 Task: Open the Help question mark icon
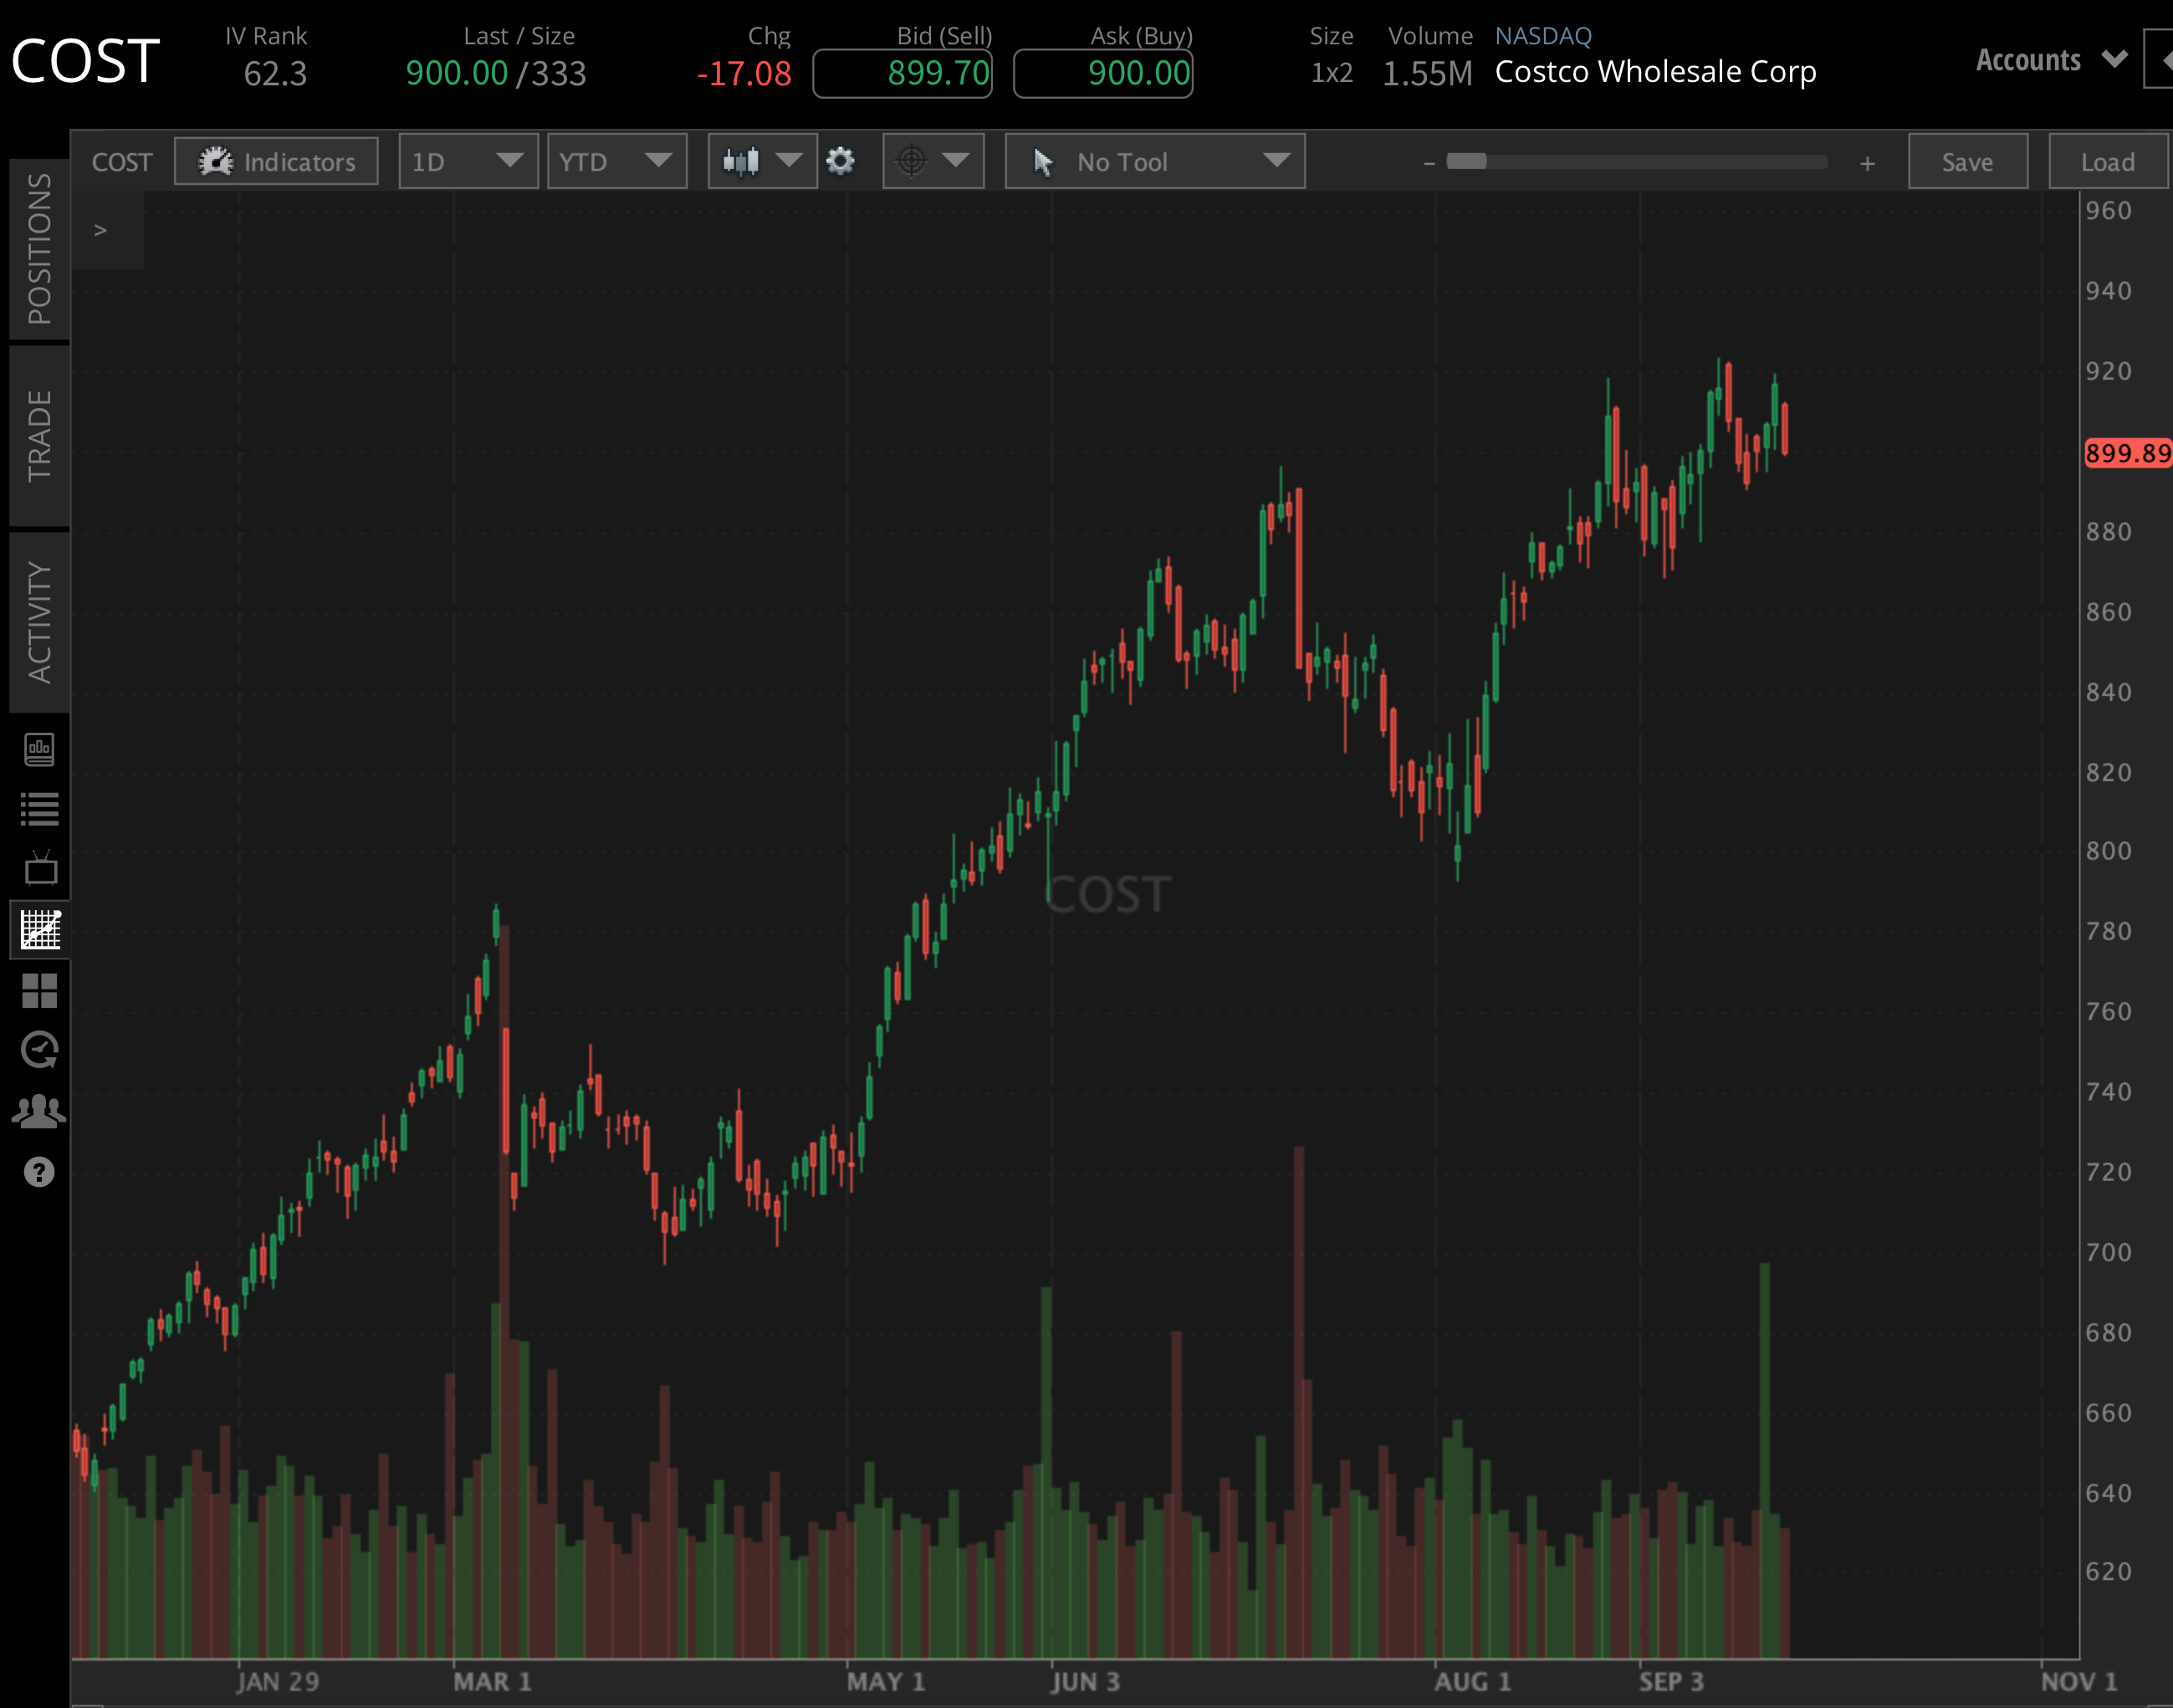coord(39,1170)
